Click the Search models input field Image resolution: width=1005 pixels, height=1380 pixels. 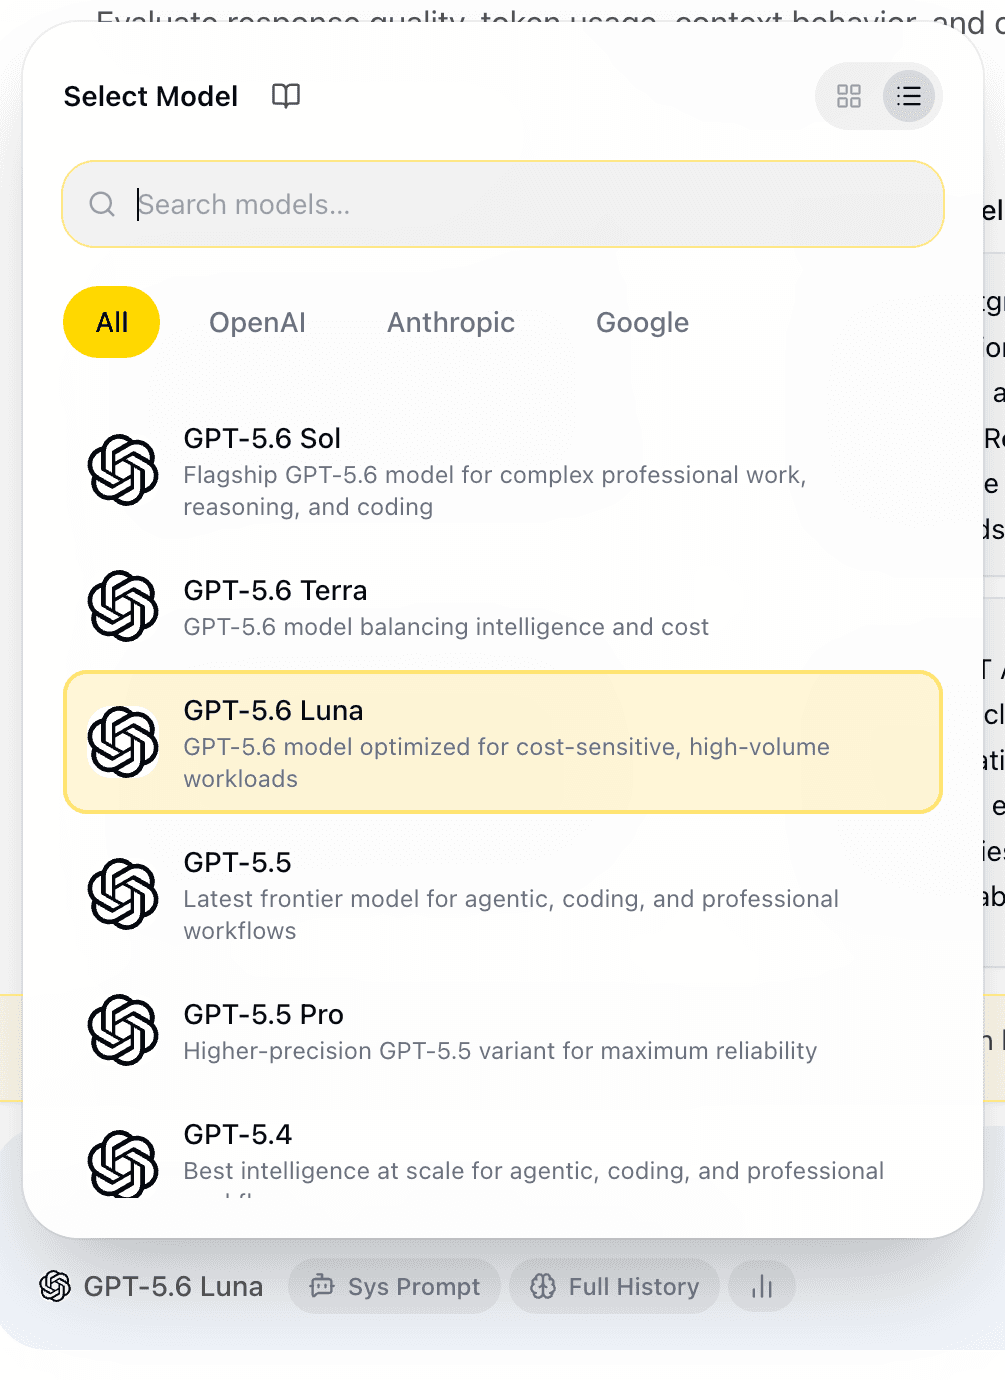pyautogui.click(x=503, y=204)
